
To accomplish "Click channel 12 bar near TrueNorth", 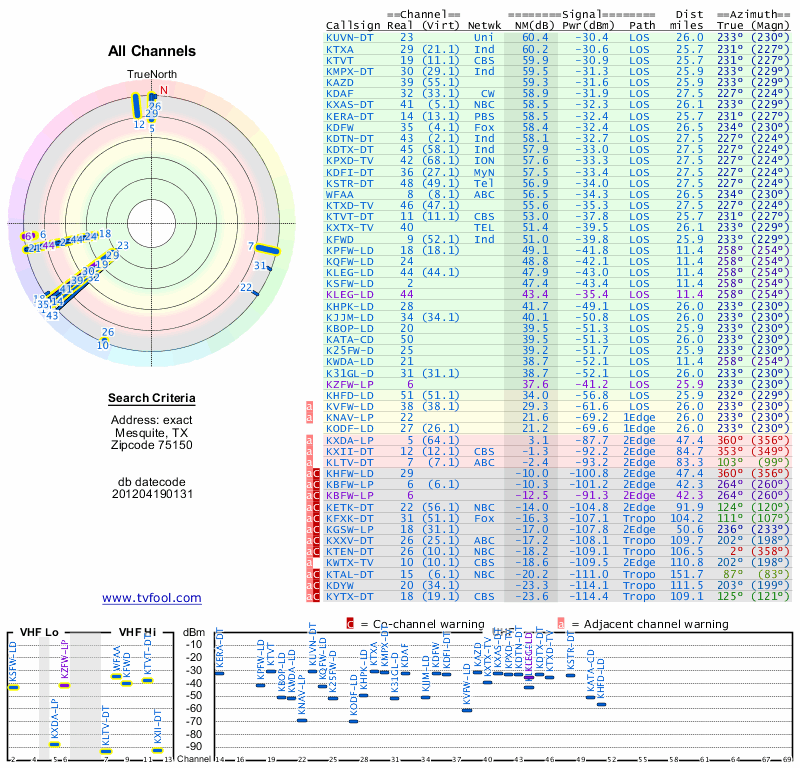I will coord(139,106).
